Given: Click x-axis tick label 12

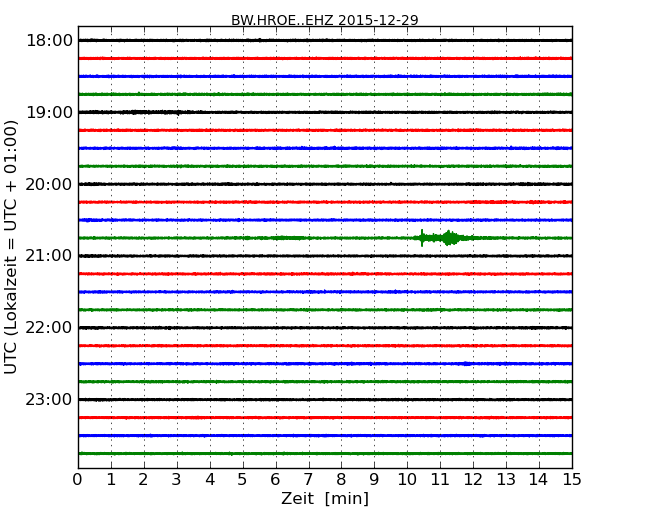Looking at the screenshot, I should tap(473, 479).
